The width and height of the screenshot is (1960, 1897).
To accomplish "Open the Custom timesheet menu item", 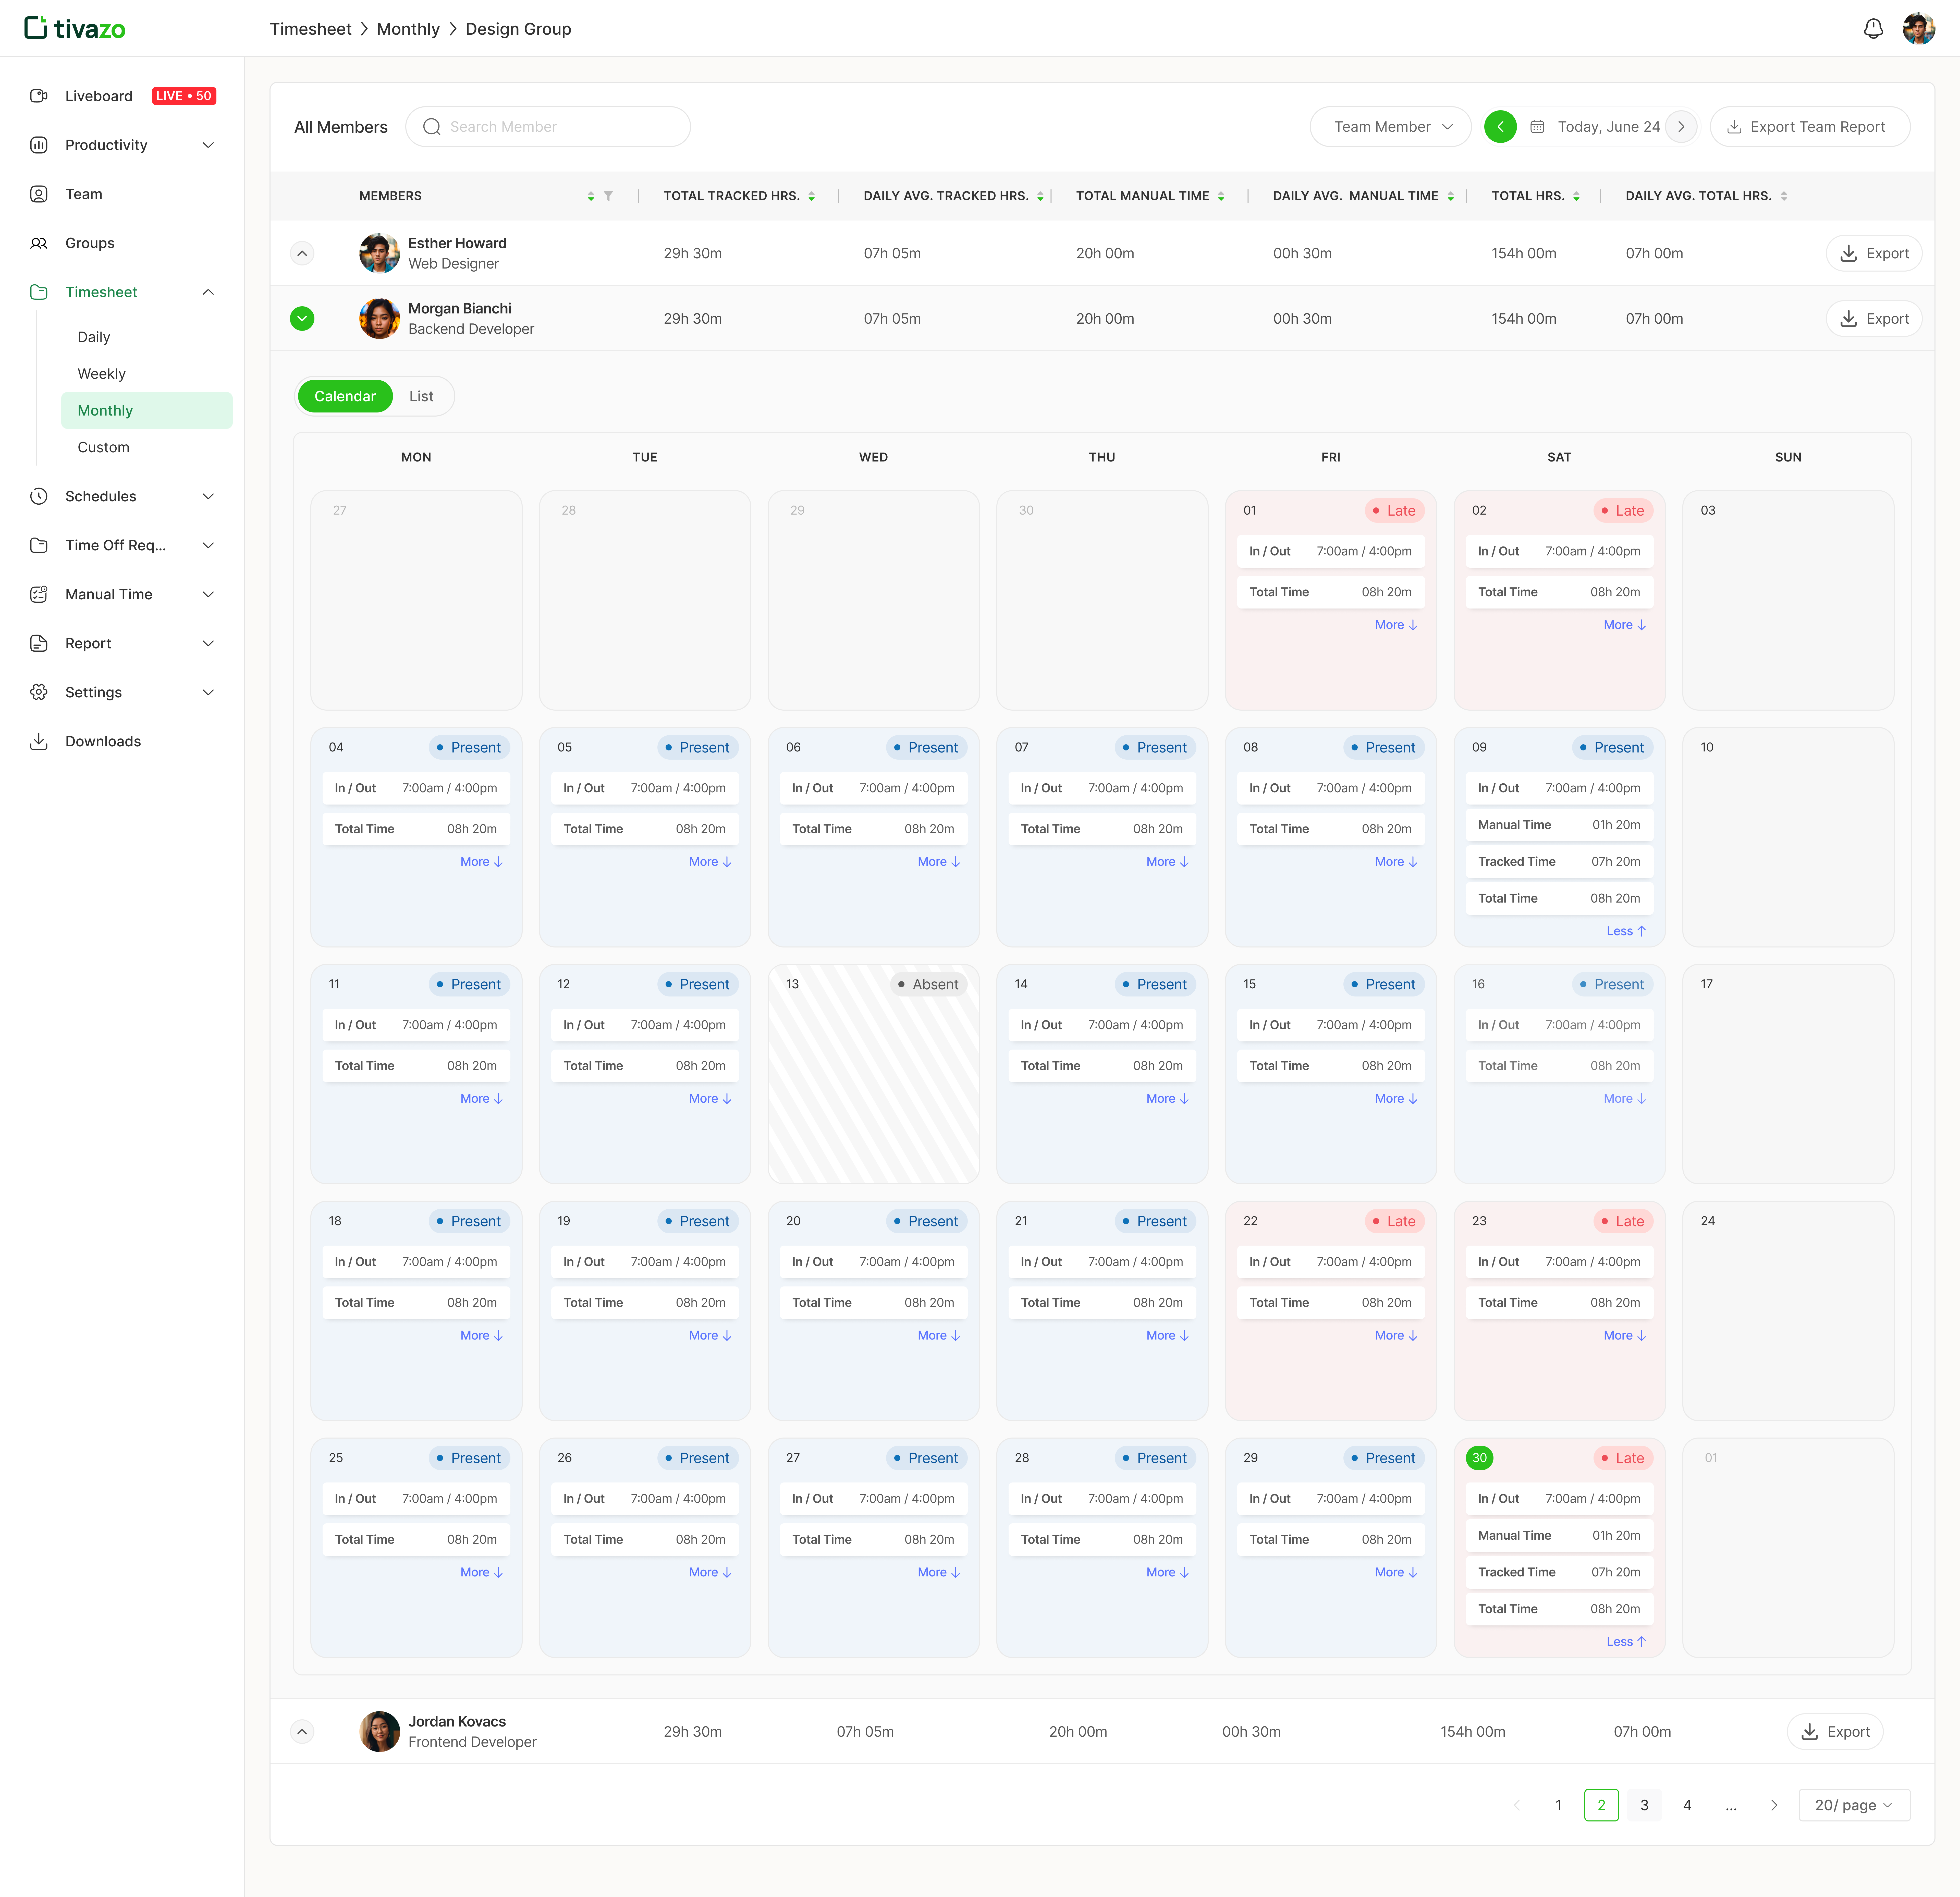I will [104, 447].
